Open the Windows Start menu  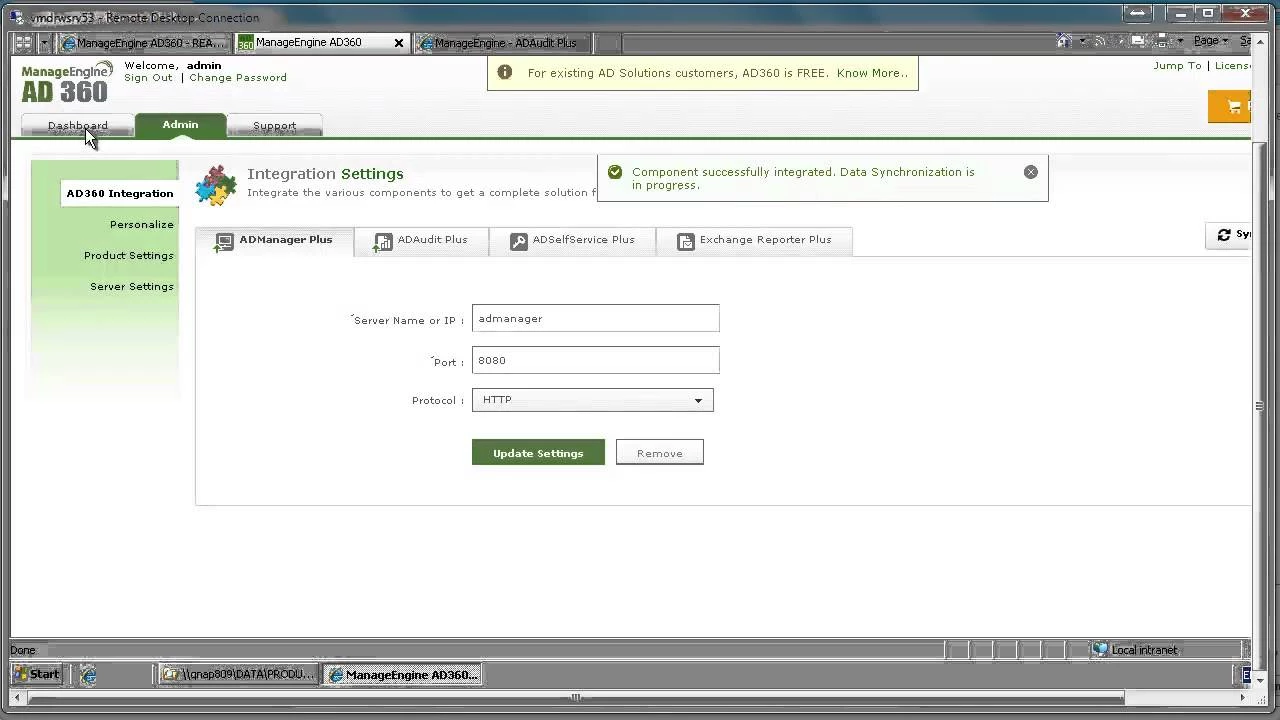[x=36, y=674]
